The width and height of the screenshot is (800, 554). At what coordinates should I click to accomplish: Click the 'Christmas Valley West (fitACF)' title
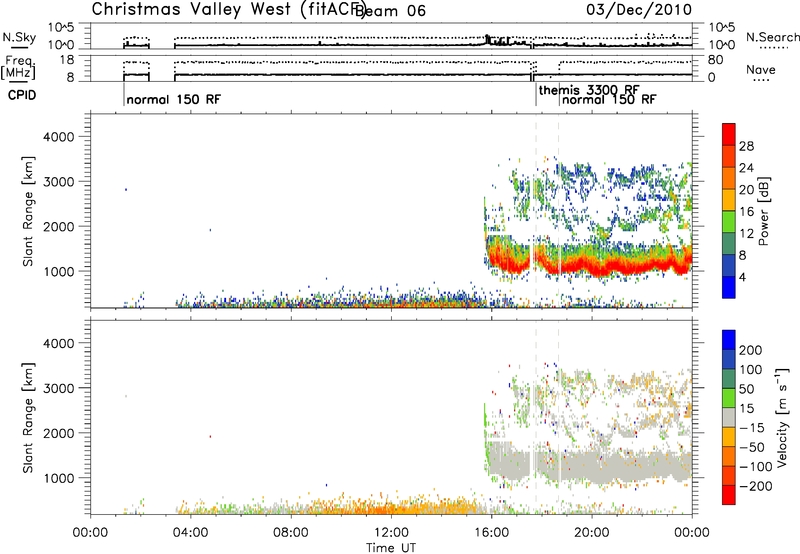tap(228, 10)
